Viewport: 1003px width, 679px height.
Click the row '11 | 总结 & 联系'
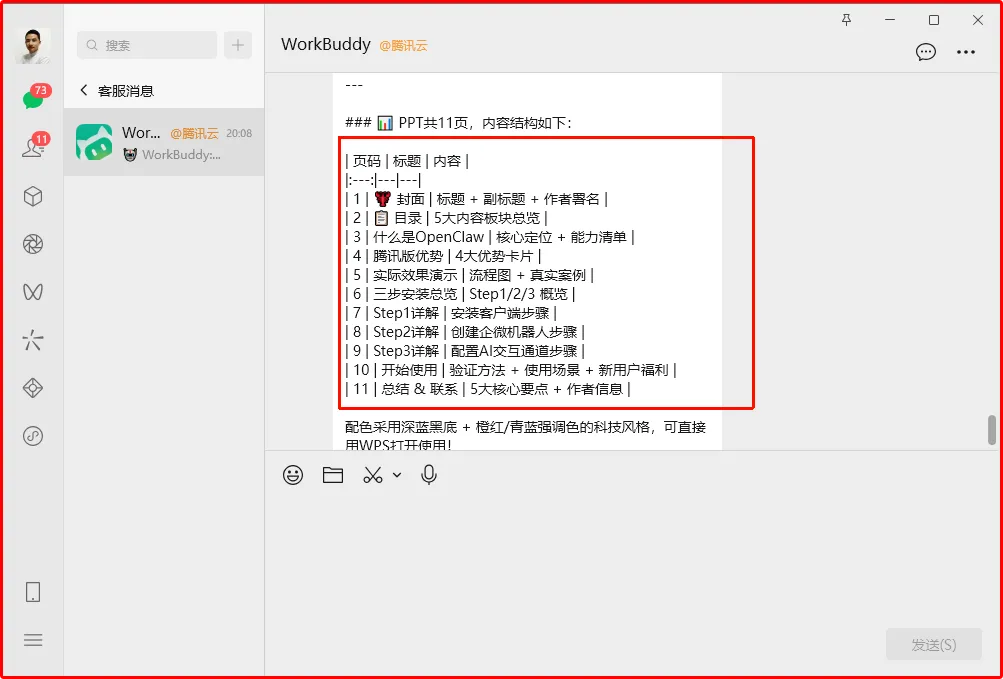pos(487,389)
